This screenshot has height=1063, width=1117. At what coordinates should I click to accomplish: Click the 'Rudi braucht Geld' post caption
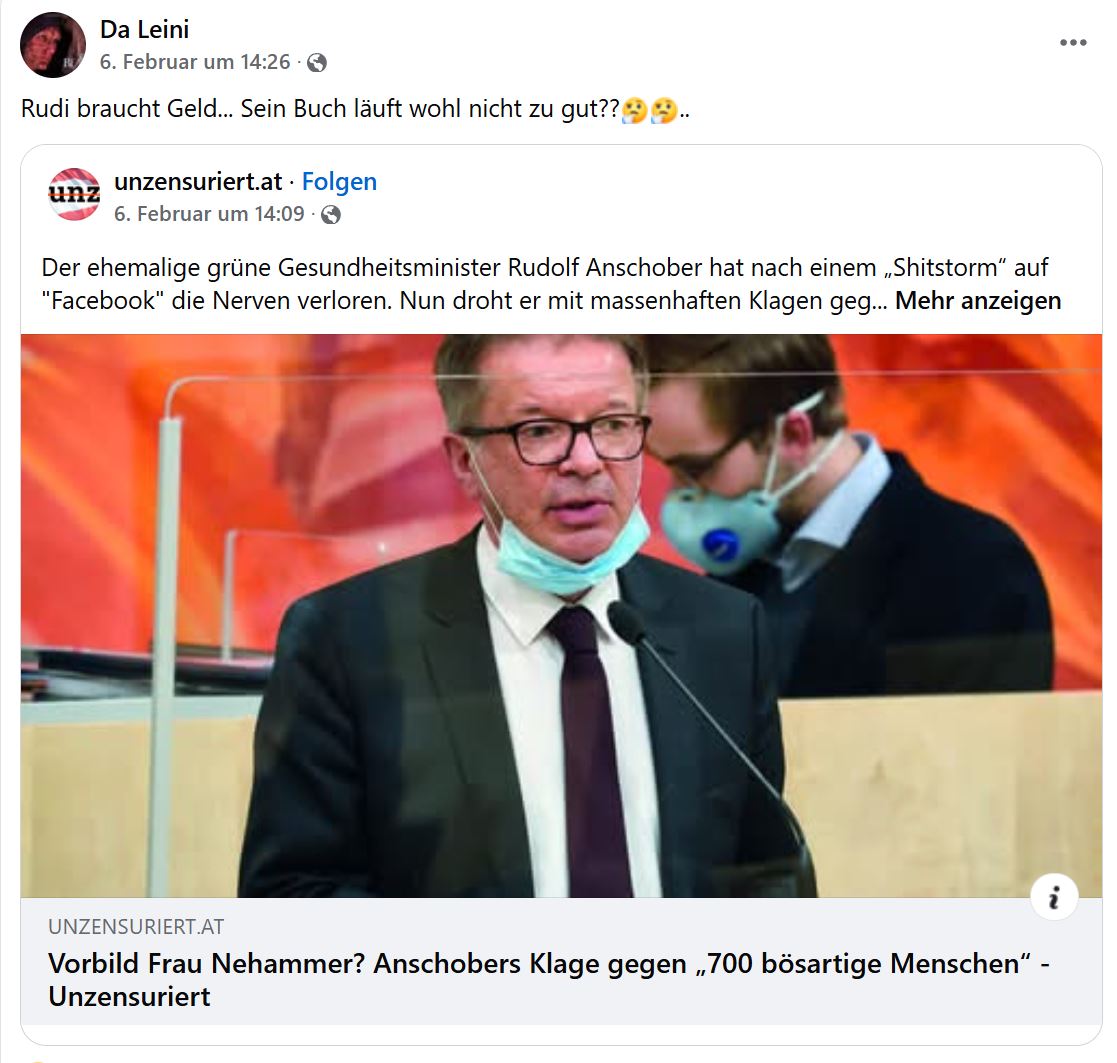[x=355, y=109]
